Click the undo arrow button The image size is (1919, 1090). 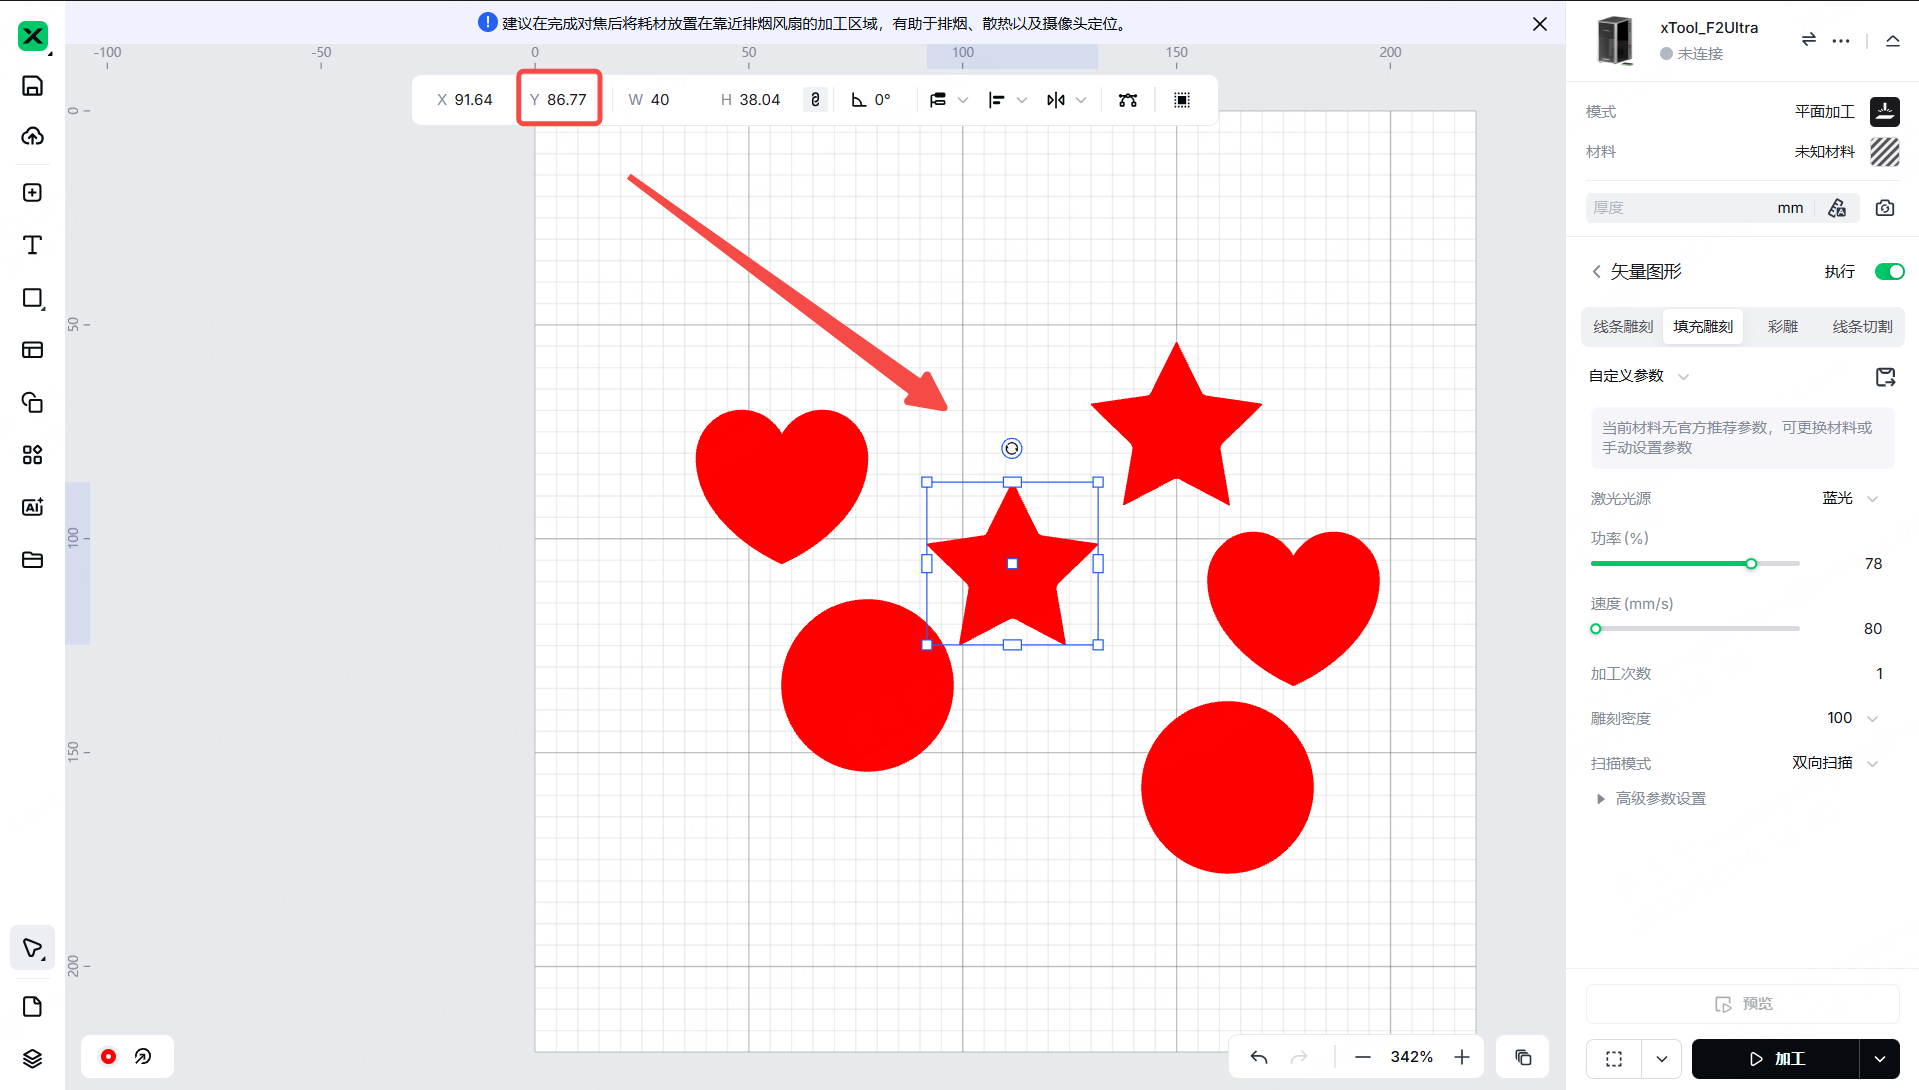click(1259, 1057)
